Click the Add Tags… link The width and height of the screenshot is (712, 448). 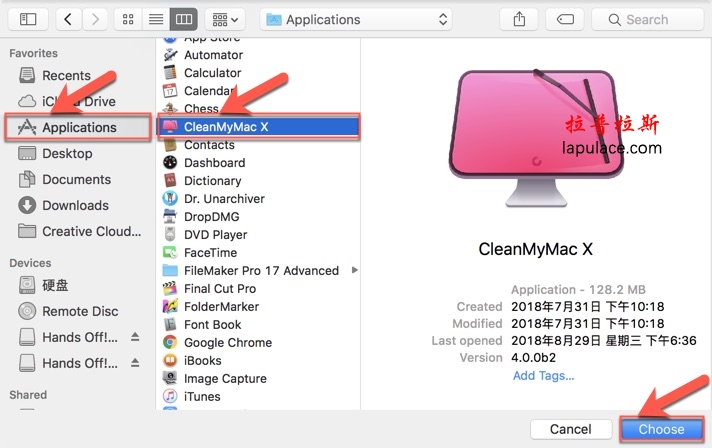pos(544,375)
